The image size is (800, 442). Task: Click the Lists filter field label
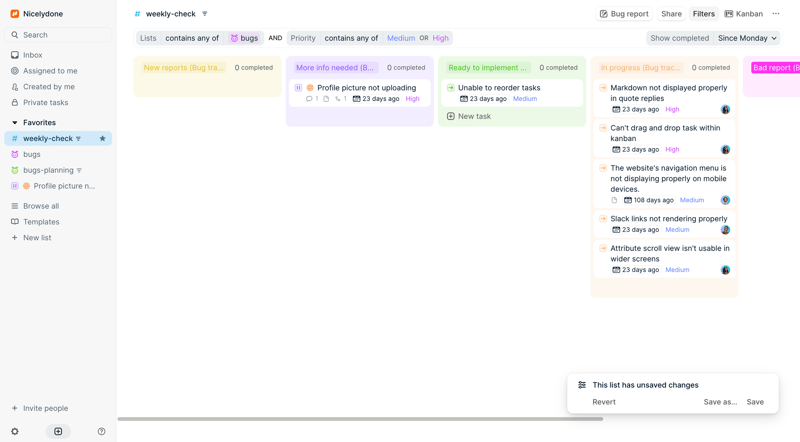point(148,38)
